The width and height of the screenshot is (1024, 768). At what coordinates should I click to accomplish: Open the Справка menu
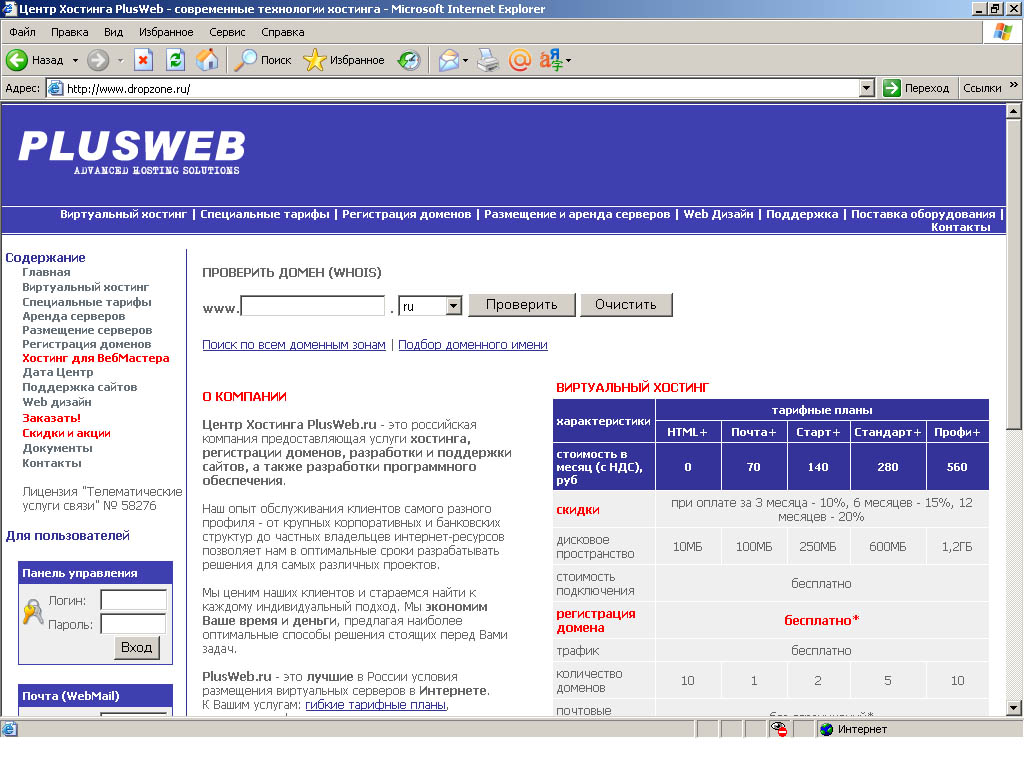pyautogui.click(x=283, y=32)
